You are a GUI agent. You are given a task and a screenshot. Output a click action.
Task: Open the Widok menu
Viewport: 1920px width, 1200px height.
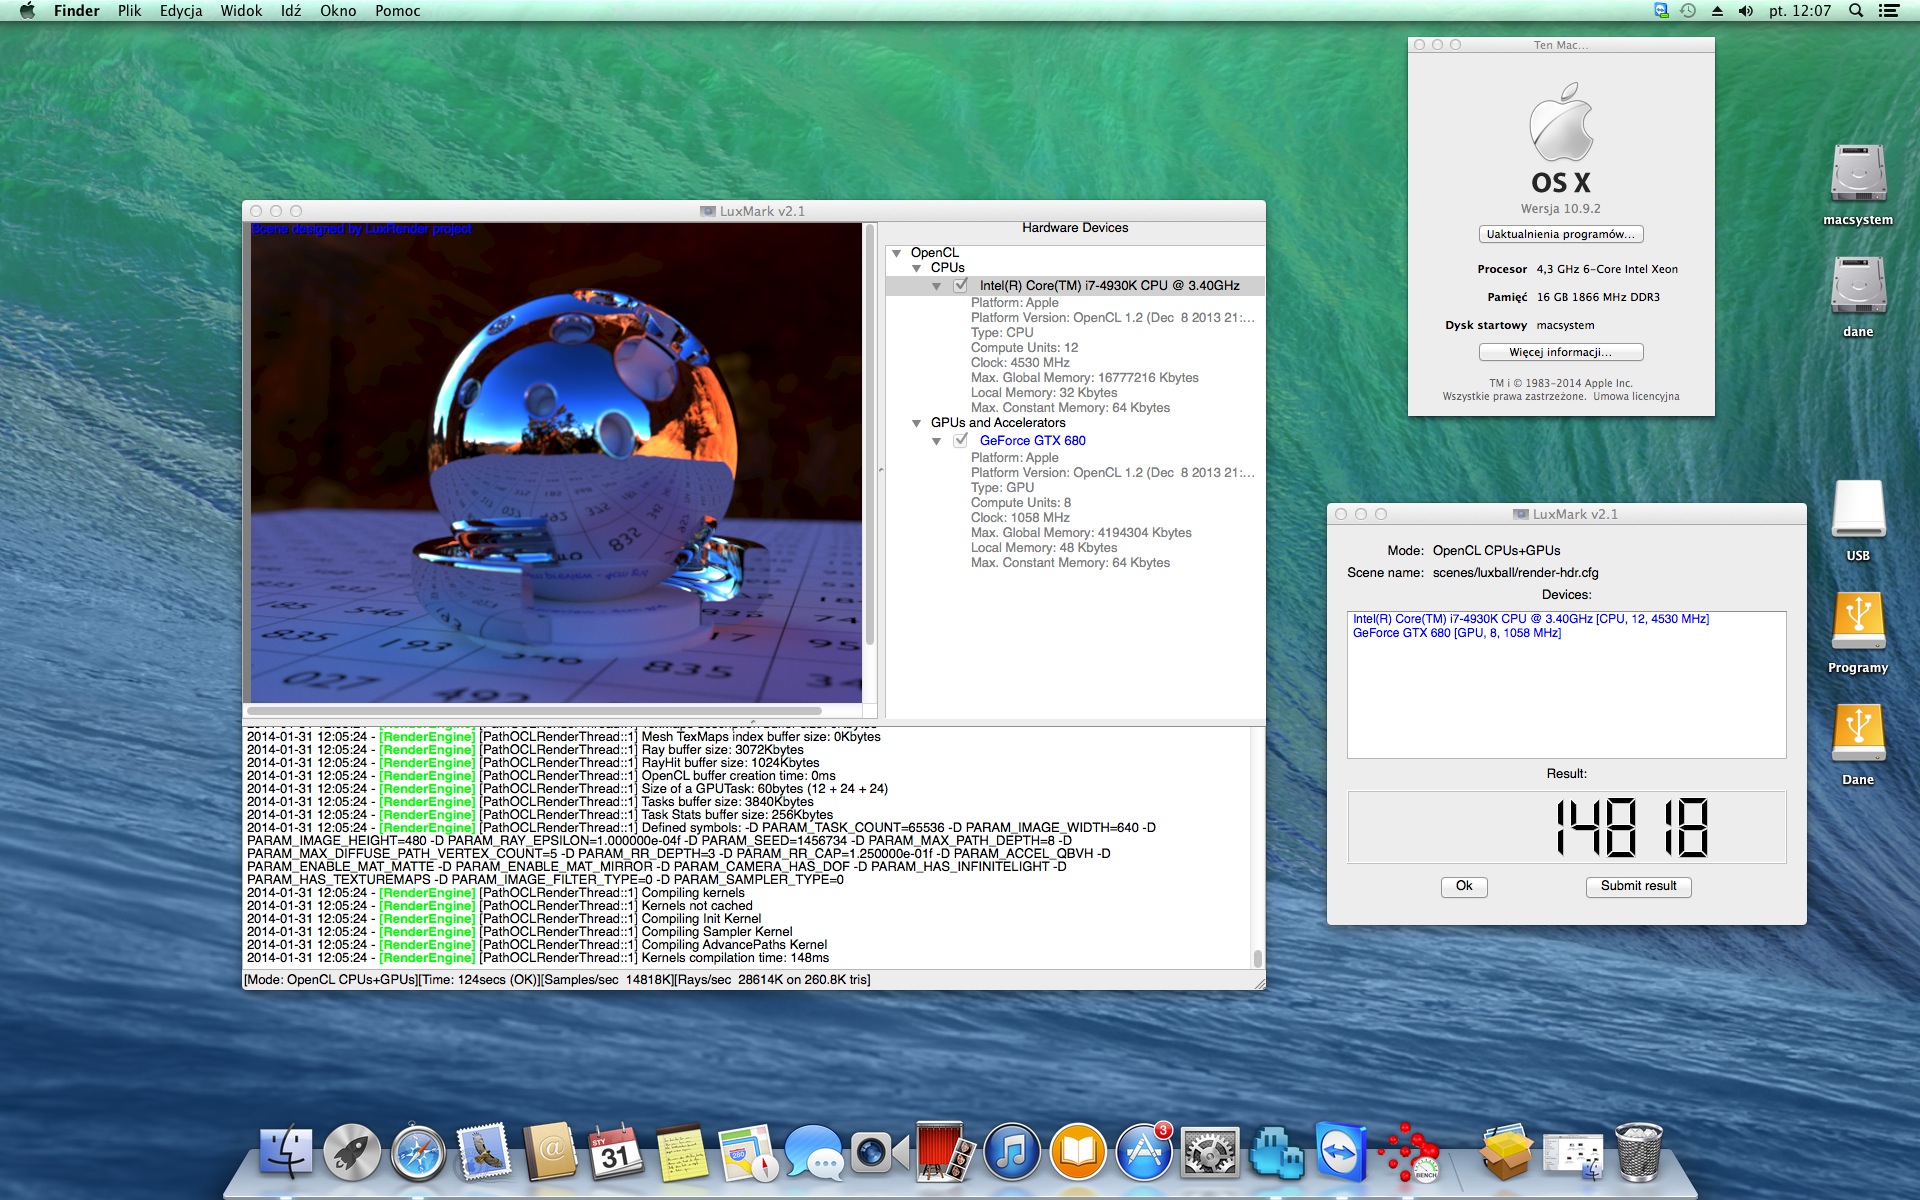click(241, 11)
